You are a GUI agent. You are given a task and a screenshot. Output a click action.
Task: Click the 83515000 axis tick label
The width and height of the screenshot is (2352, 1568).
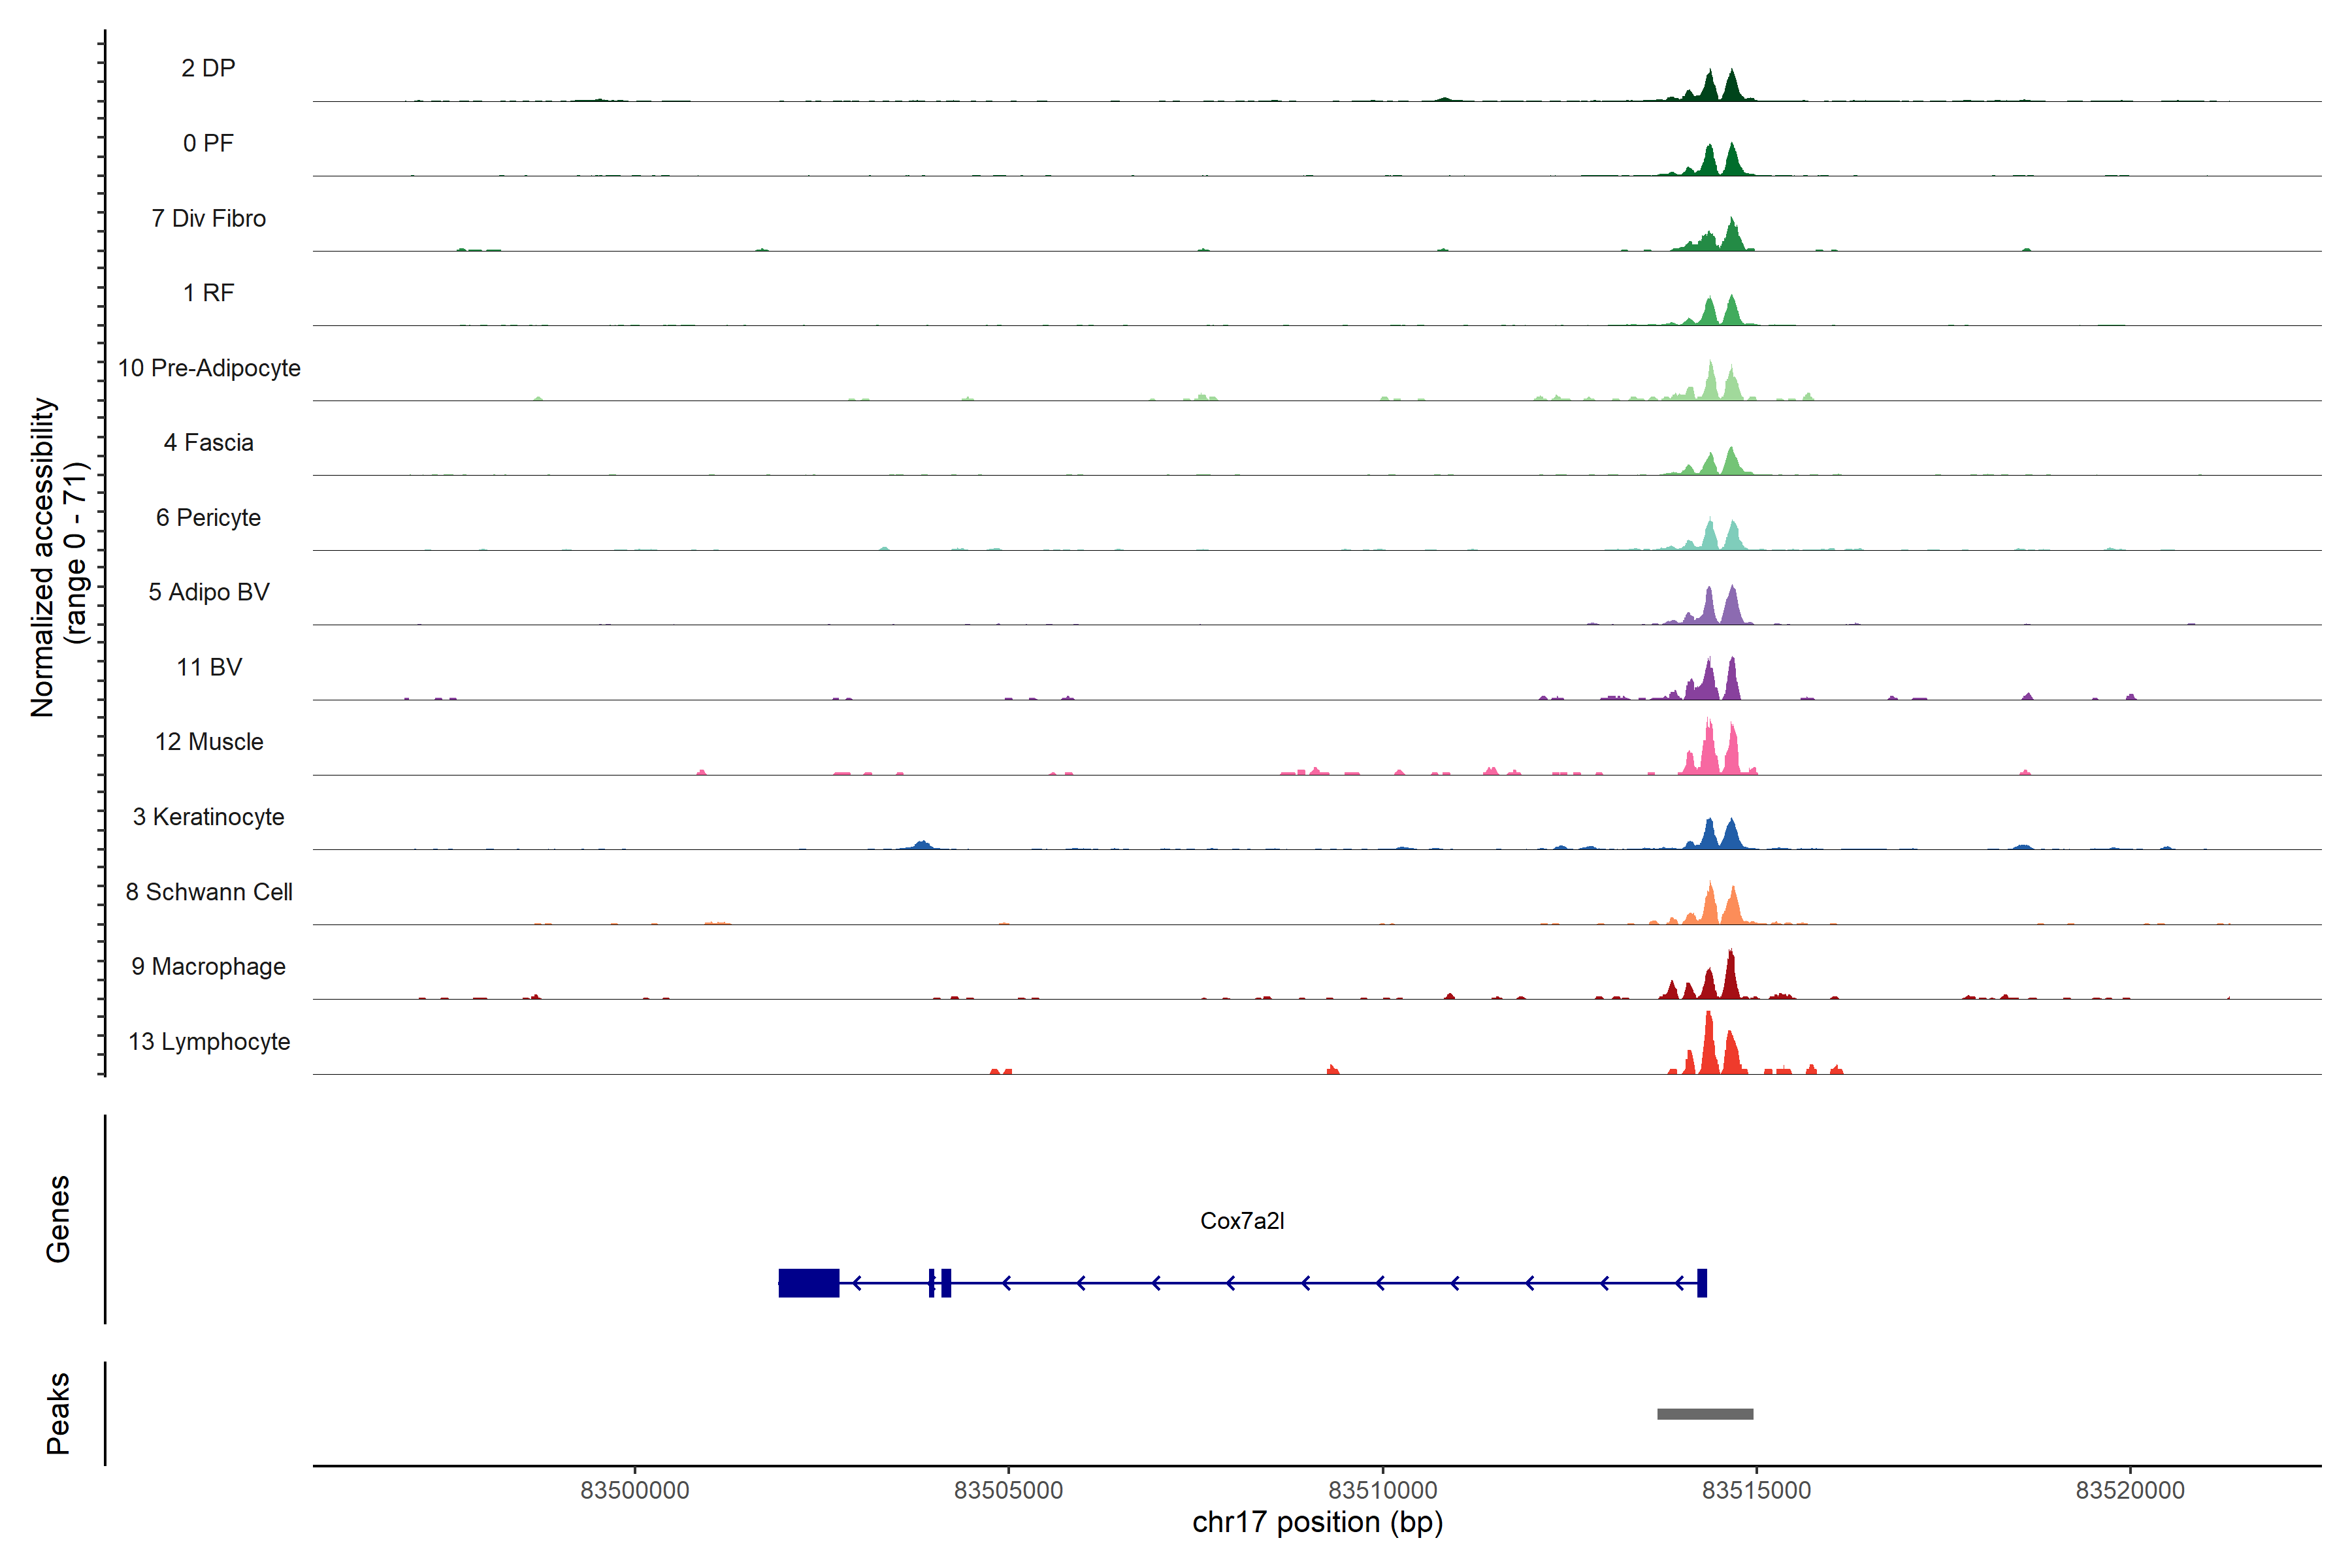(1756, 1490)
